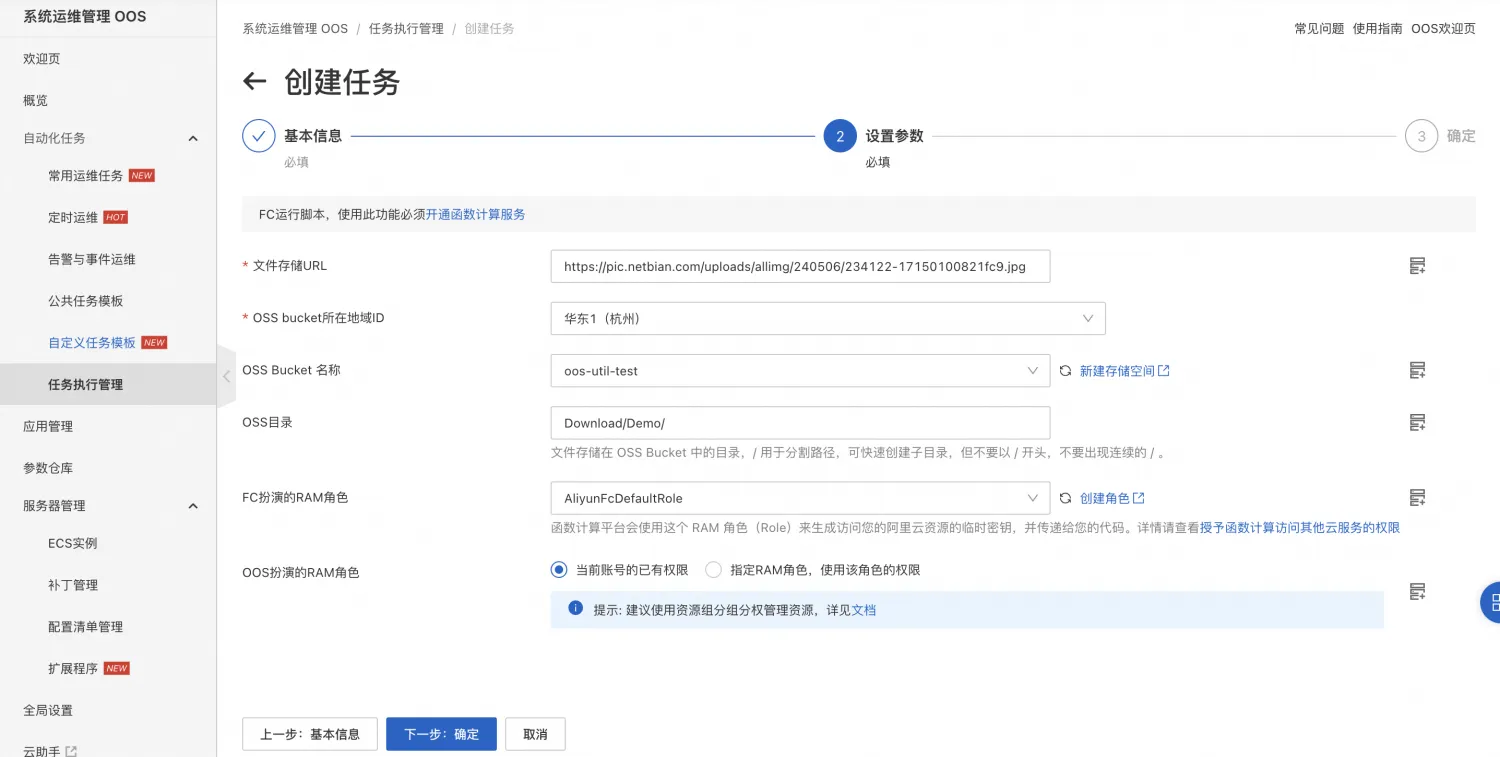Open 配置清单管理 in the sidebar
Viewport: 1500px width, 757px height.
86,627
